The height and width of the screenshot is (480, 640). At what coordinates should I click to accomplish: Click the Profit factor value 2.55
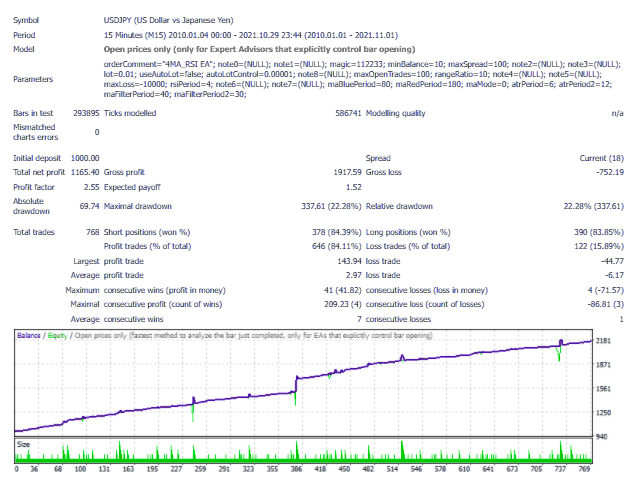91,187
